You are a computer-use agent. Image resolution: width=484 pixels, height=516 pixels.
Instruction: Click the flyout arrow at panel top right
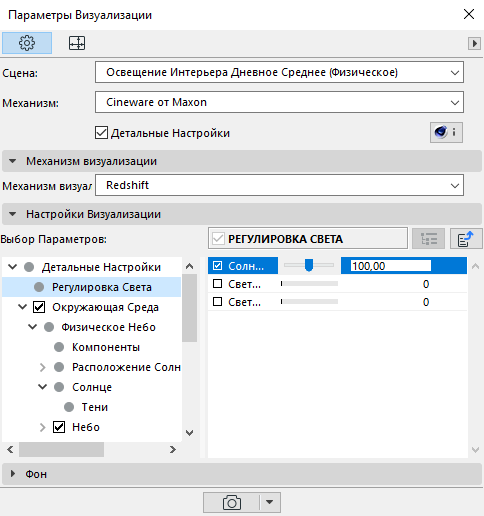tap(474, 43)
